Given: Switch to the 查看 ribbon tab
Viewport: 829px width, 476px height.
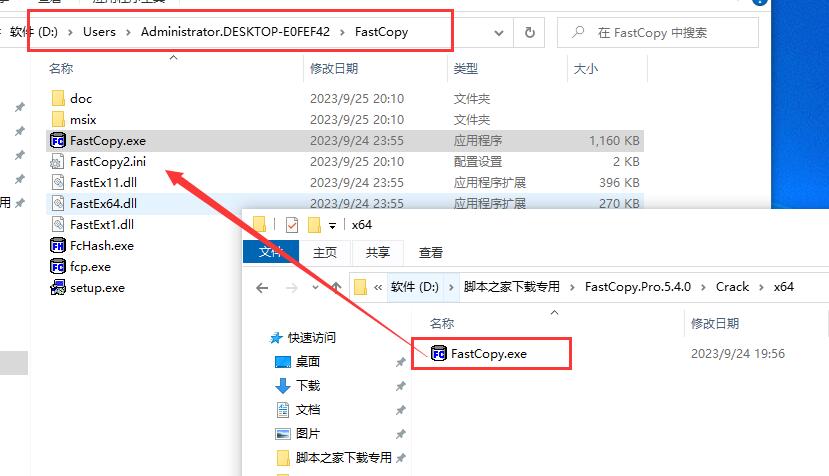Looking at the screenshot, I should [x=430, y=252].
